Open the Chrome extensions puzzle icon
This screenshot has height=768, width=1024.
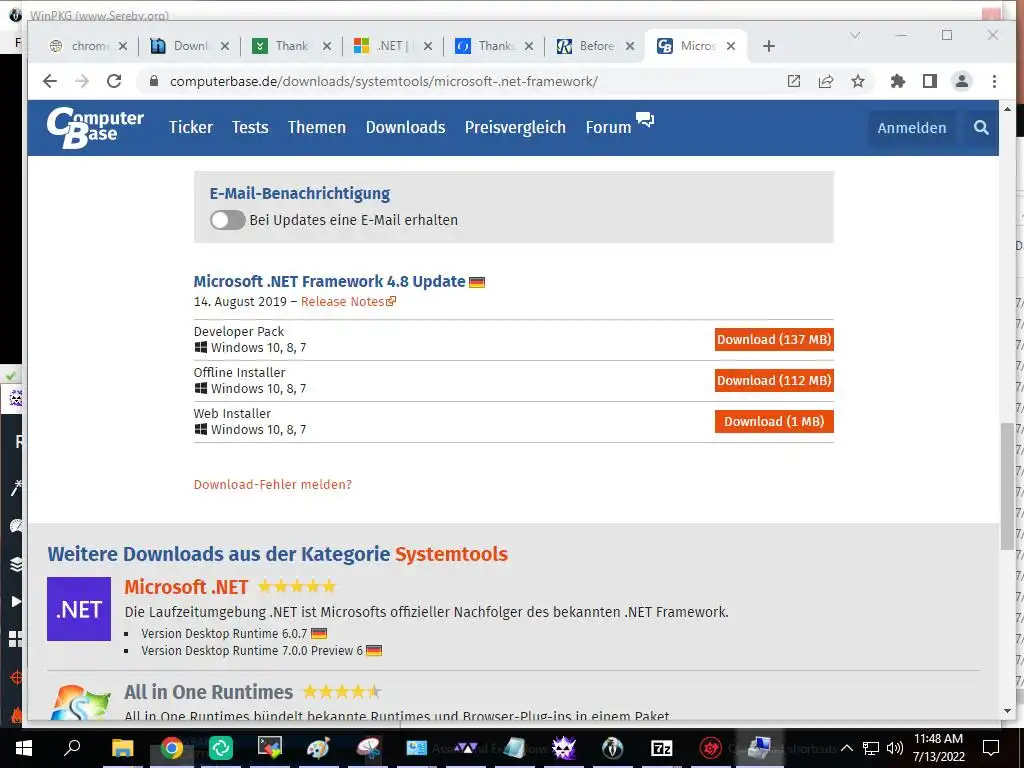coord(898,81)
